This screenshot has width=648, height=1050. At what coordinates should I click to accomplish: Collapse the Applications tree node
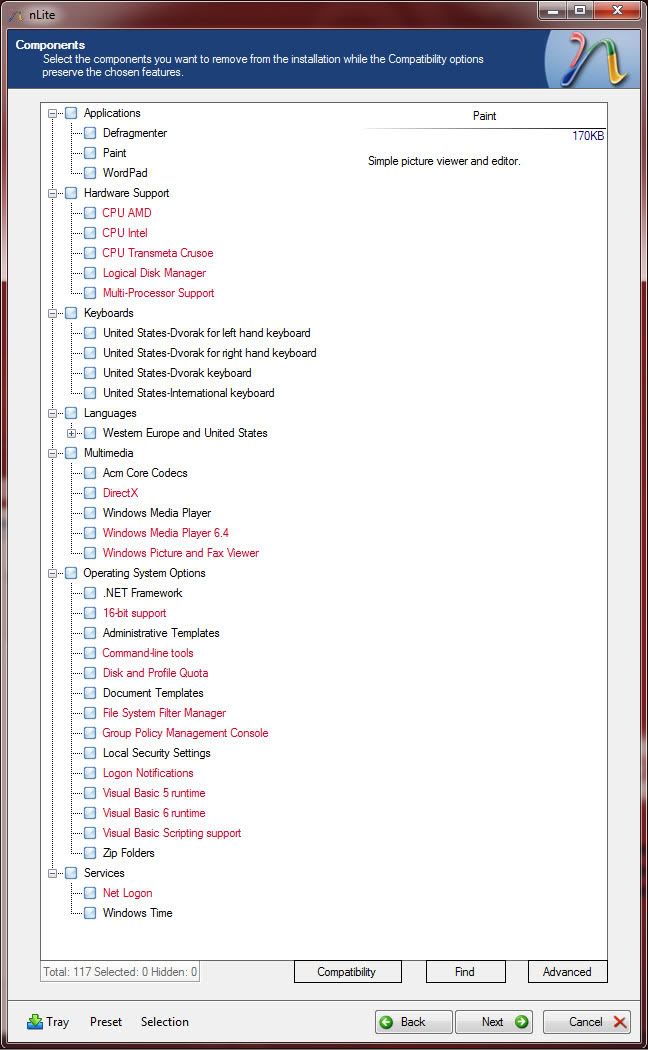52,113
